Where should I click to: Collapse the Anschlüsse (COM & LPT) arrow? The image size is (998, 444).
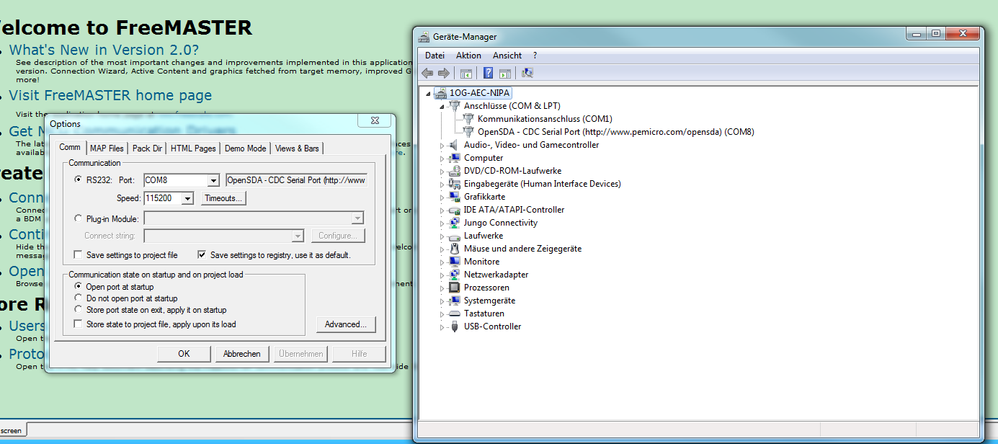tap(442, 107)
